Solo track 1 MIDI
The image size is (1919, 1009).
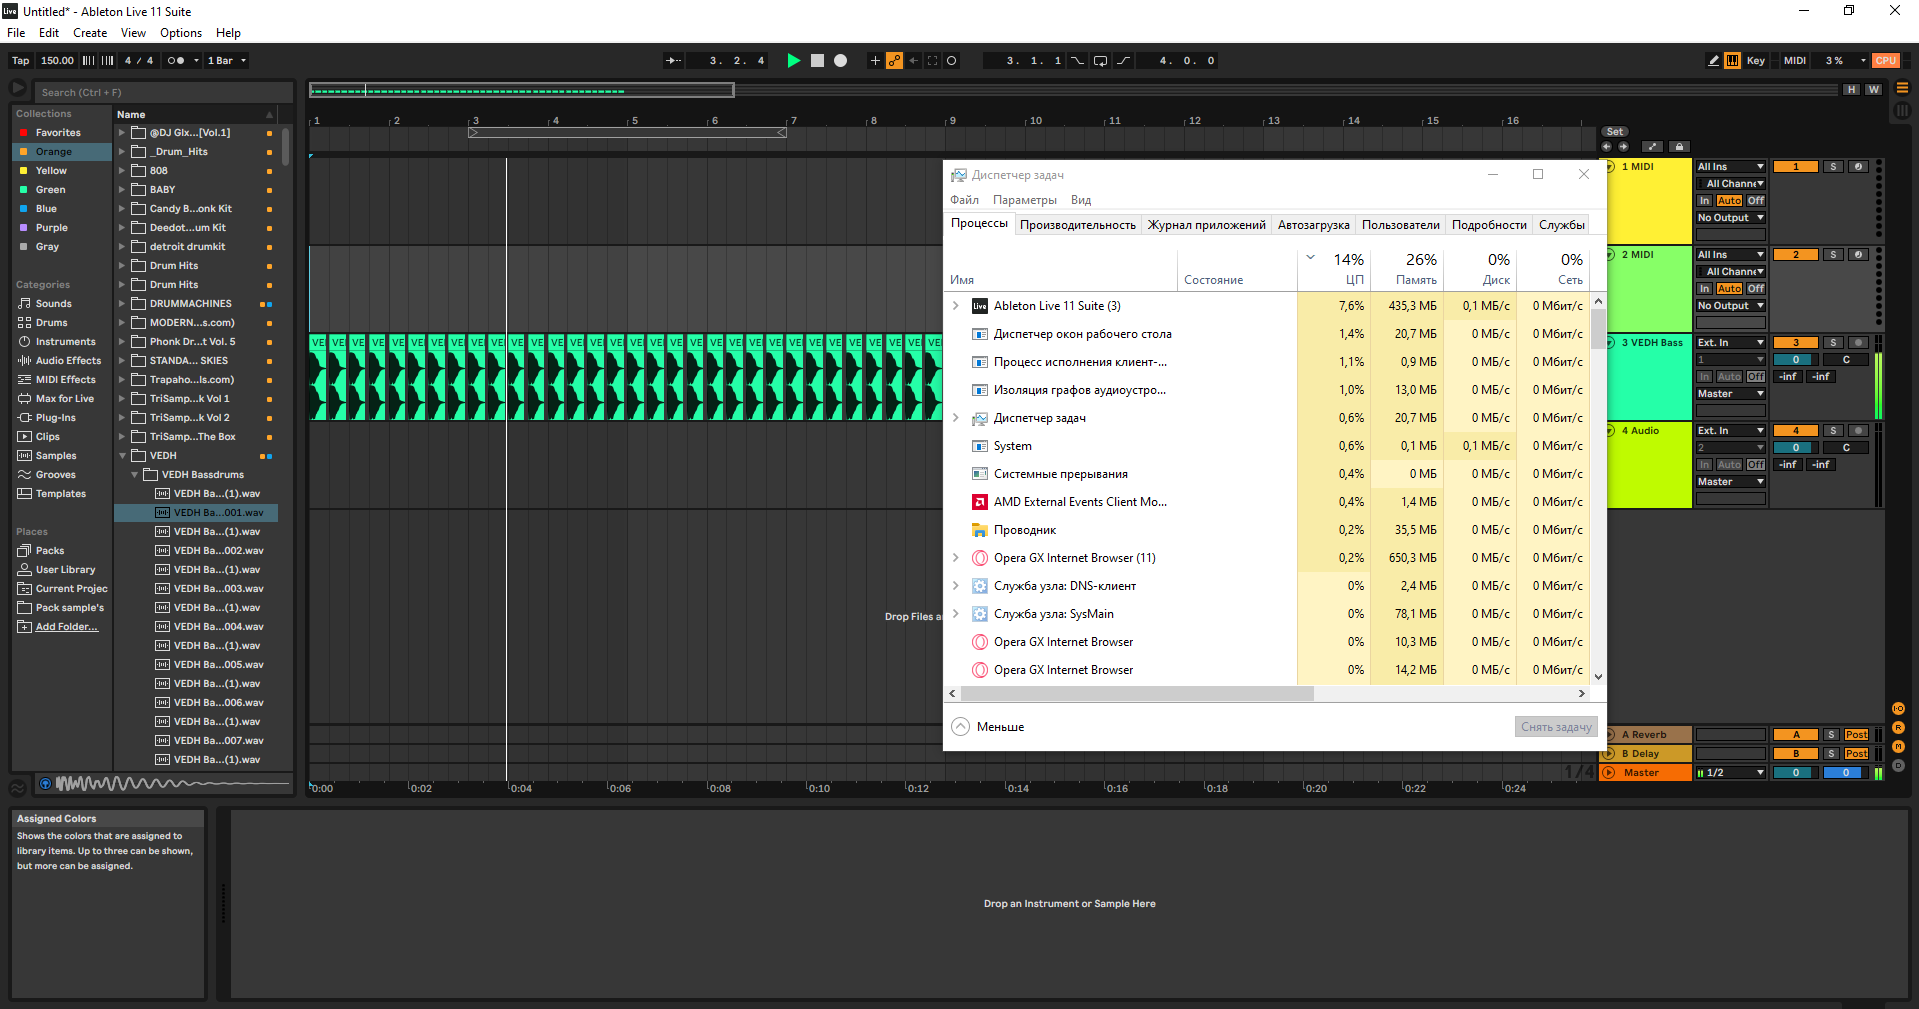tap(1833, 167)
